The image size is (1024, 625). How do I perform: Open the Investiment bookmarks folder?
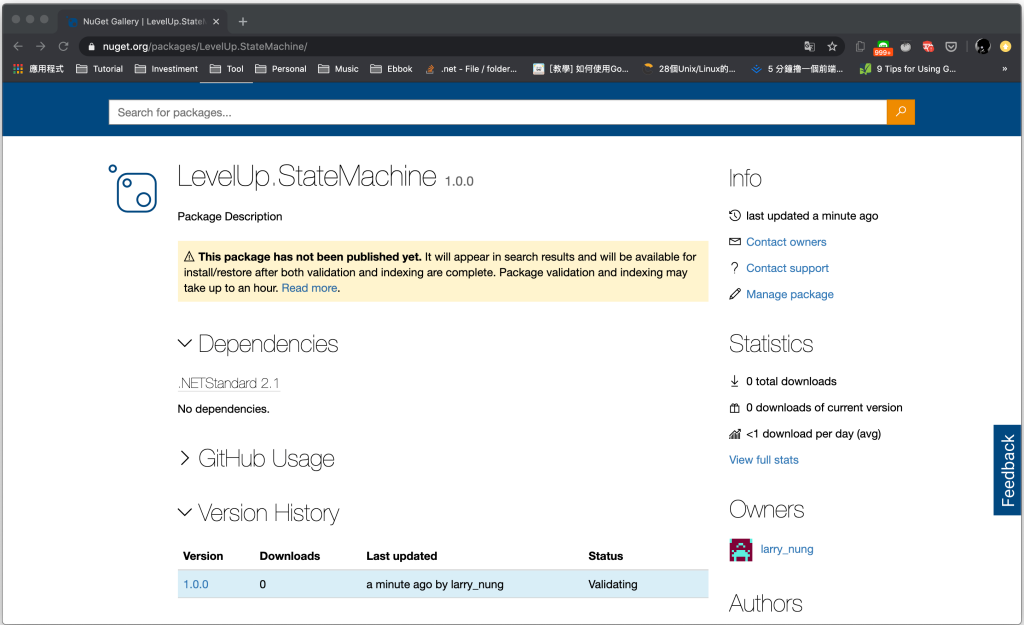click(x=167, y=69)
